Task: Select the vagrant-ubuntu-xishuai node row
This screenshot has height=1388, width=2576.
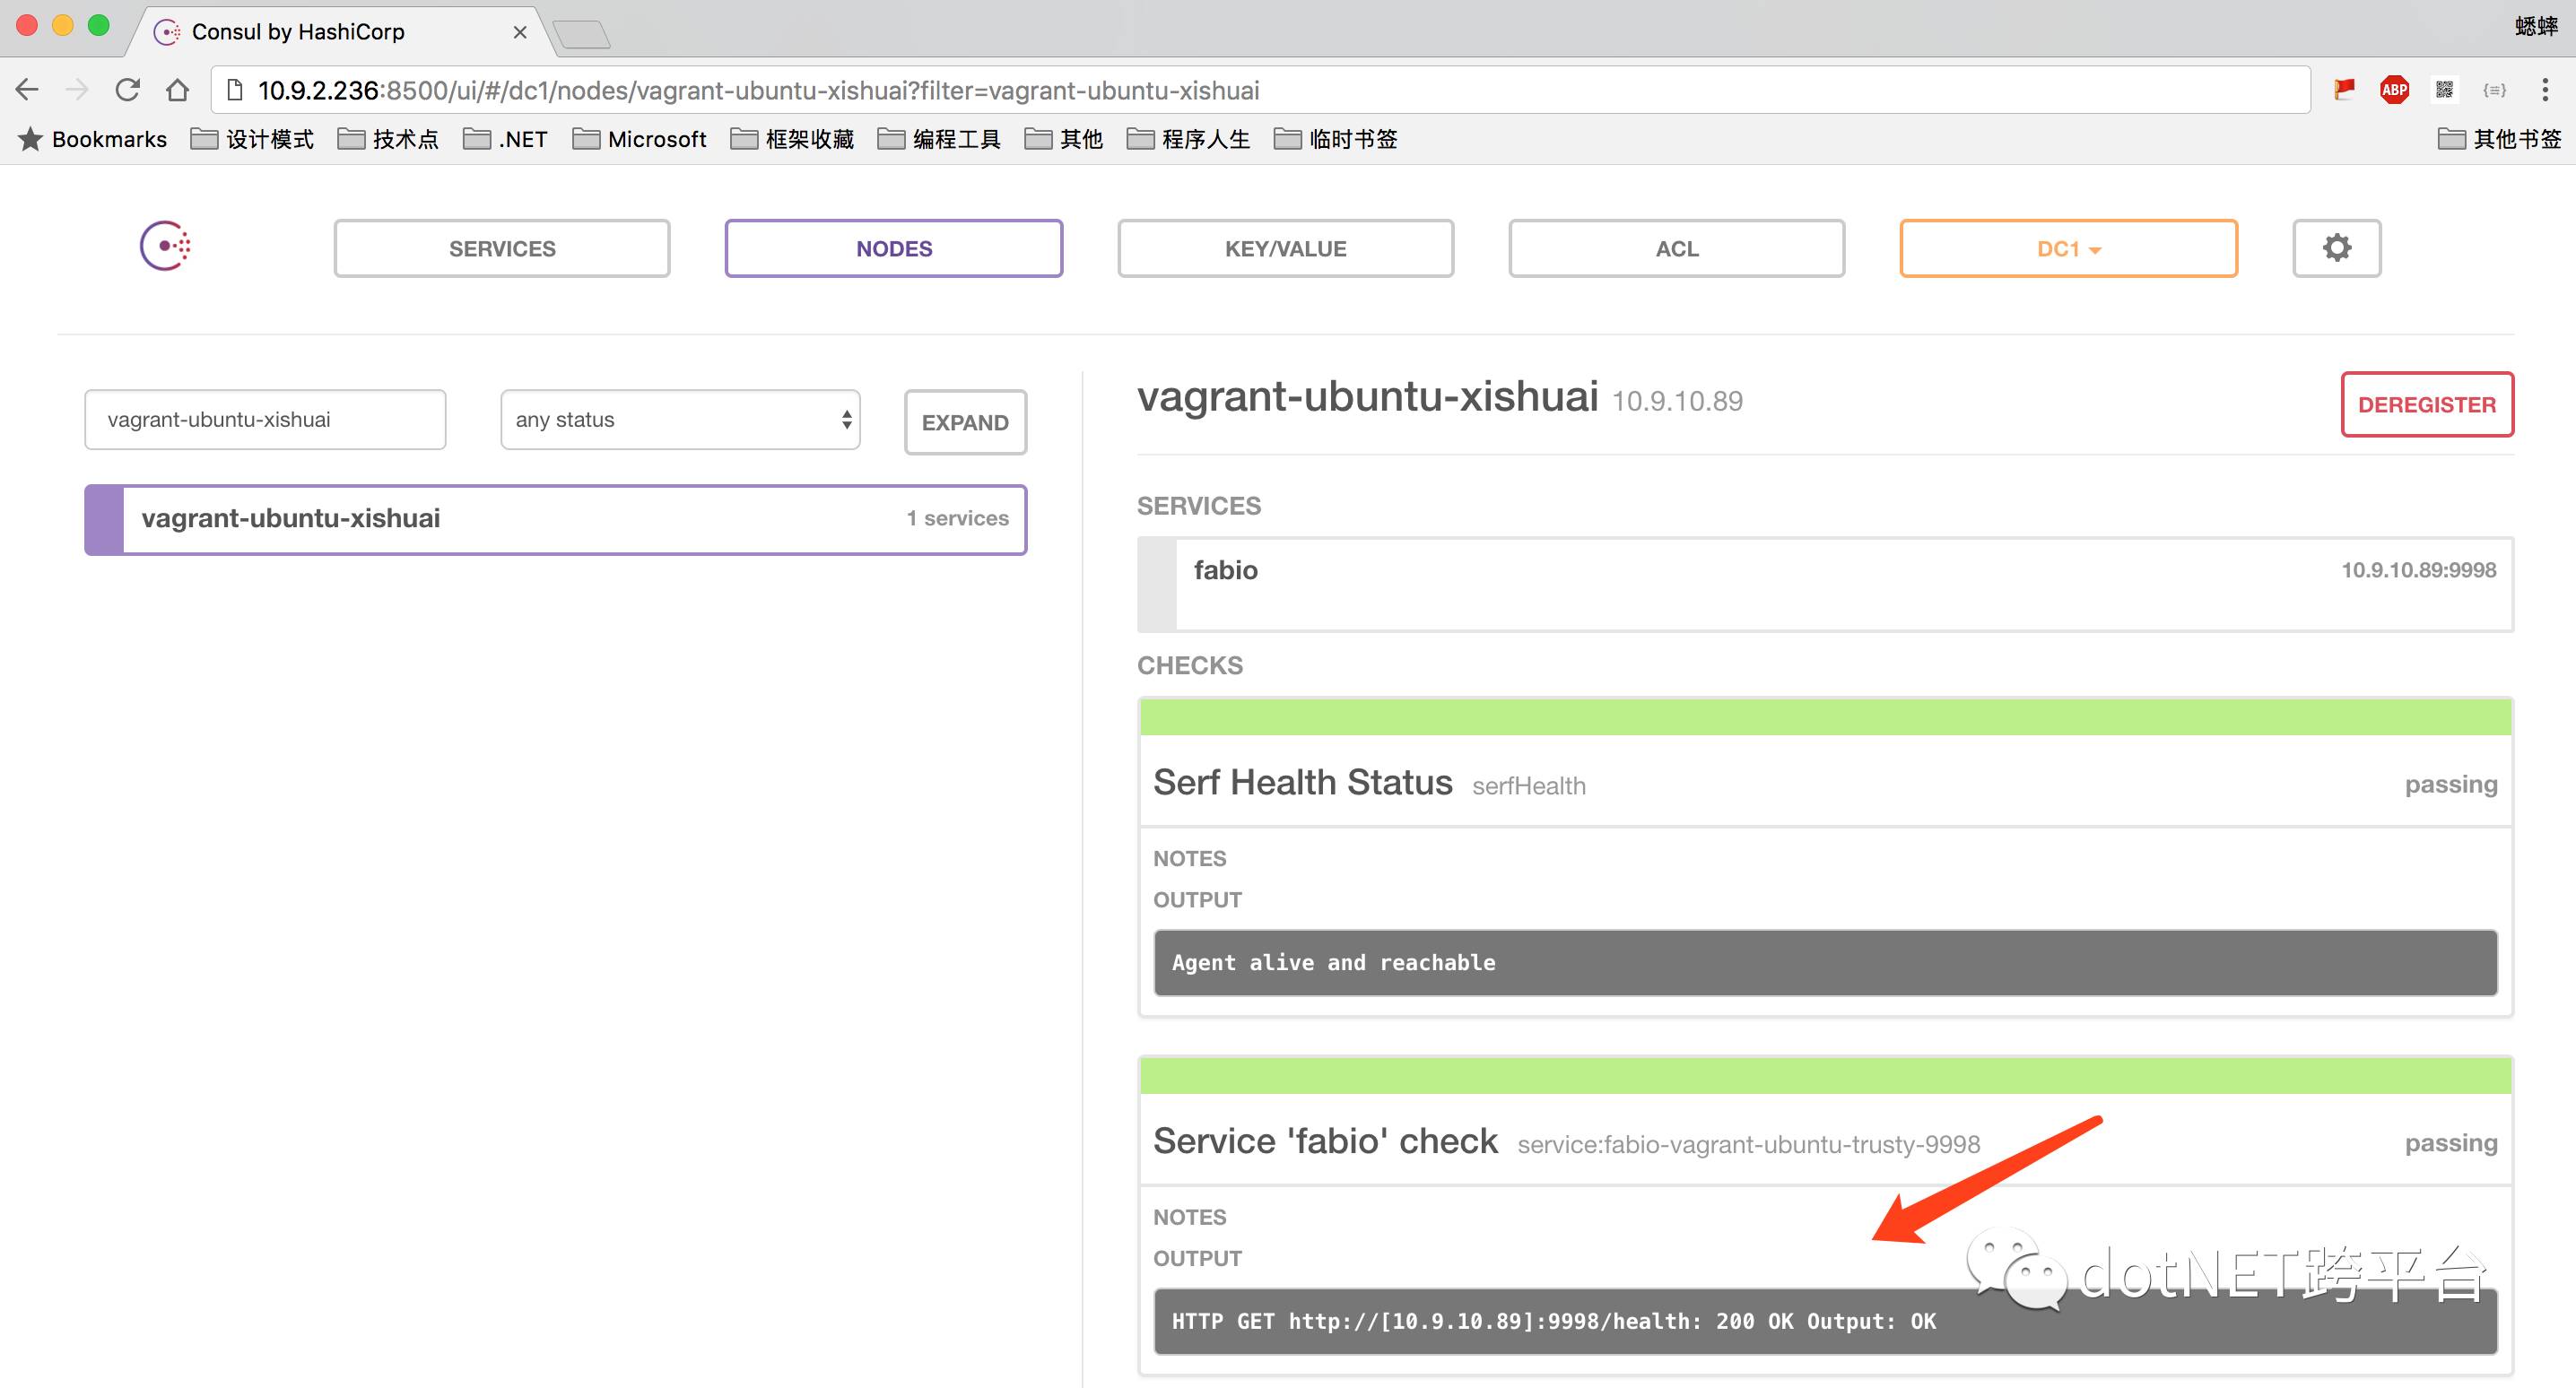Action: (x=556, y=519)
